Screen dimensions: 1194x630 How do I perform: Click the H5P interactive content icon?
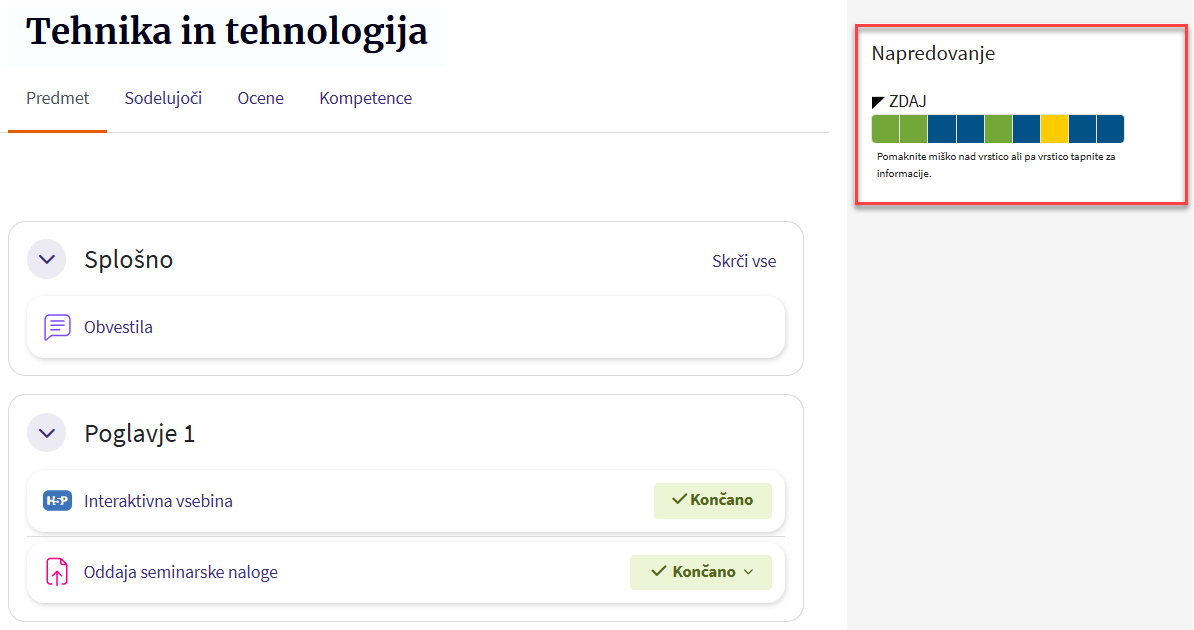coord(57,501)
